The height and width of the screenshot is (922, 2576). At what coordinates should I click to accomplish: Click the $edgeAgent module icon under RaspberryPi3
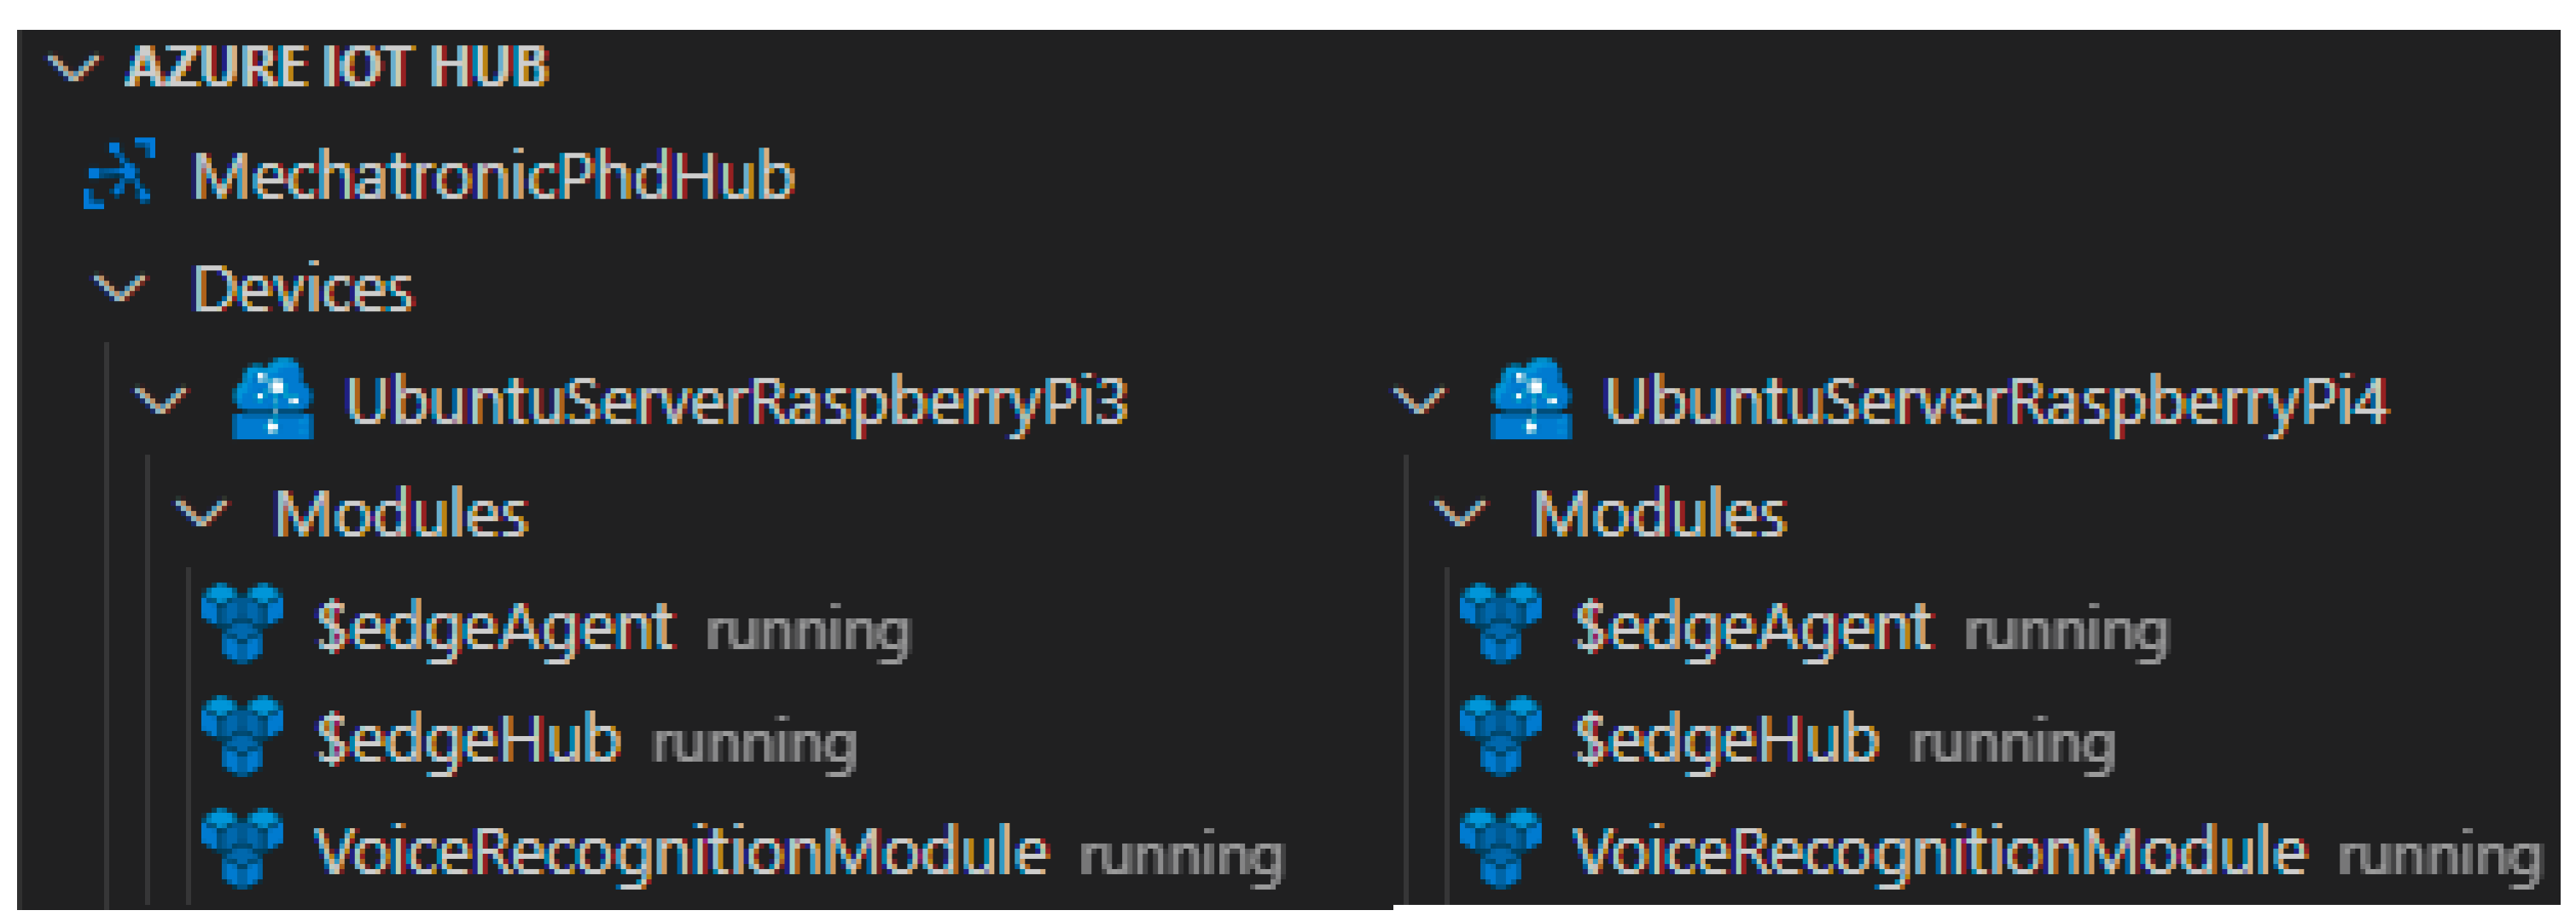click(242, 623)
